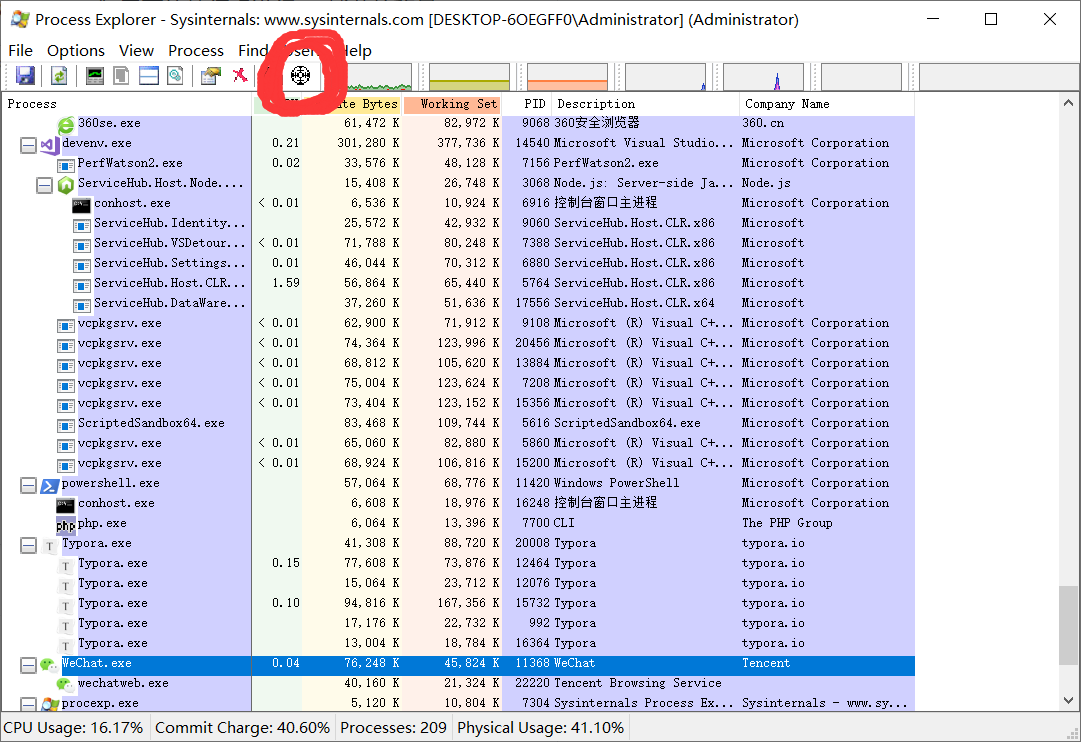
Task: Open the File menu
Action: [x=20, y=50]
